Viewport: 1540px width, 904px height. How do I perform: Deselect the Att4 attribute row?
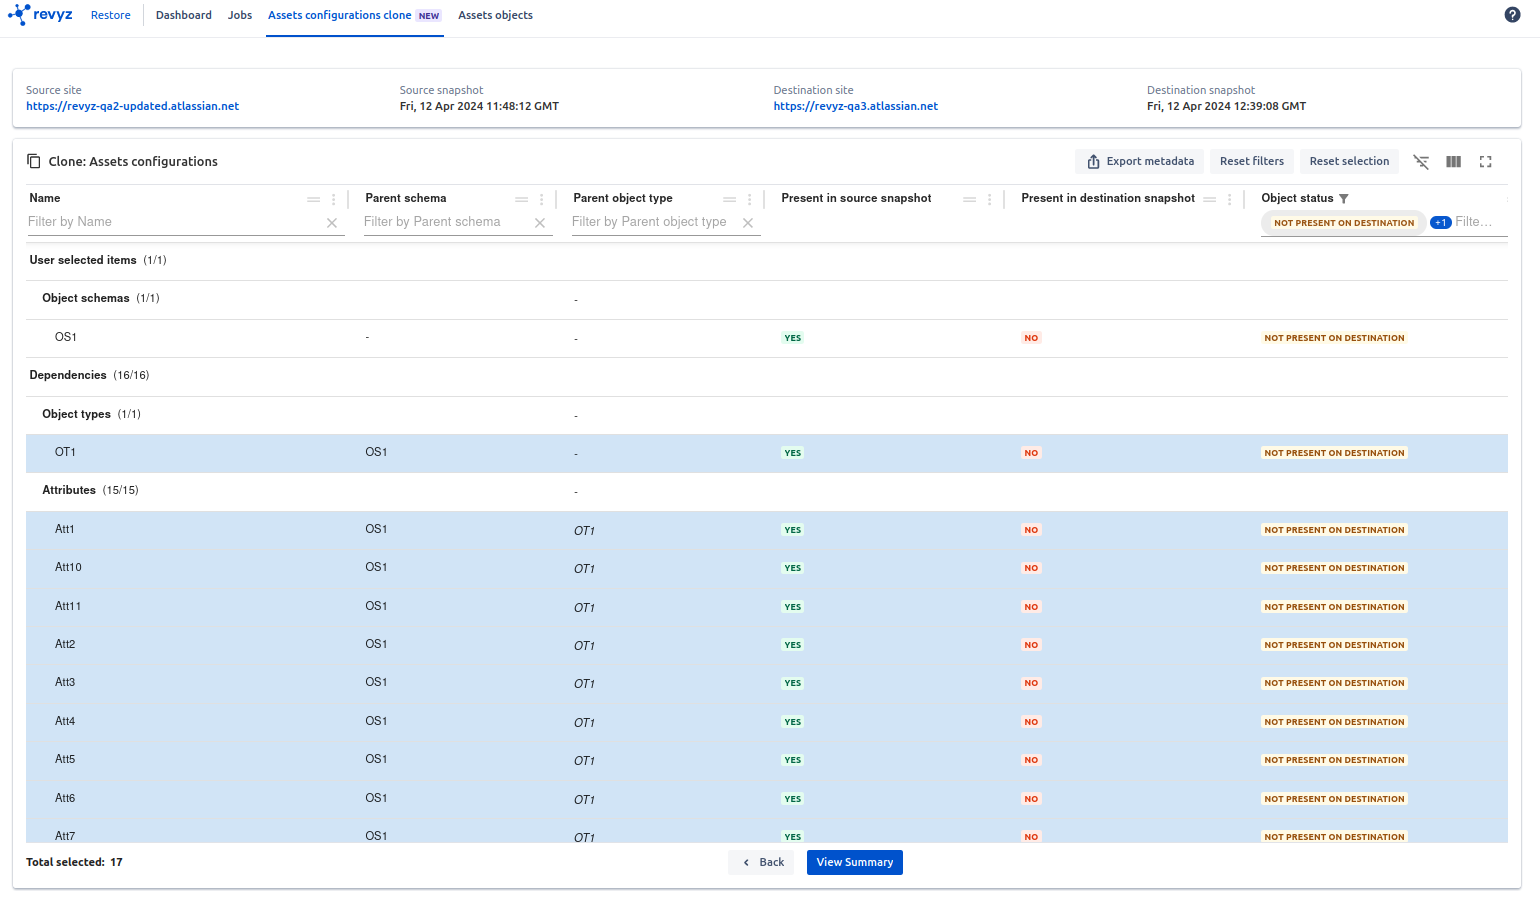coord(767,722)
